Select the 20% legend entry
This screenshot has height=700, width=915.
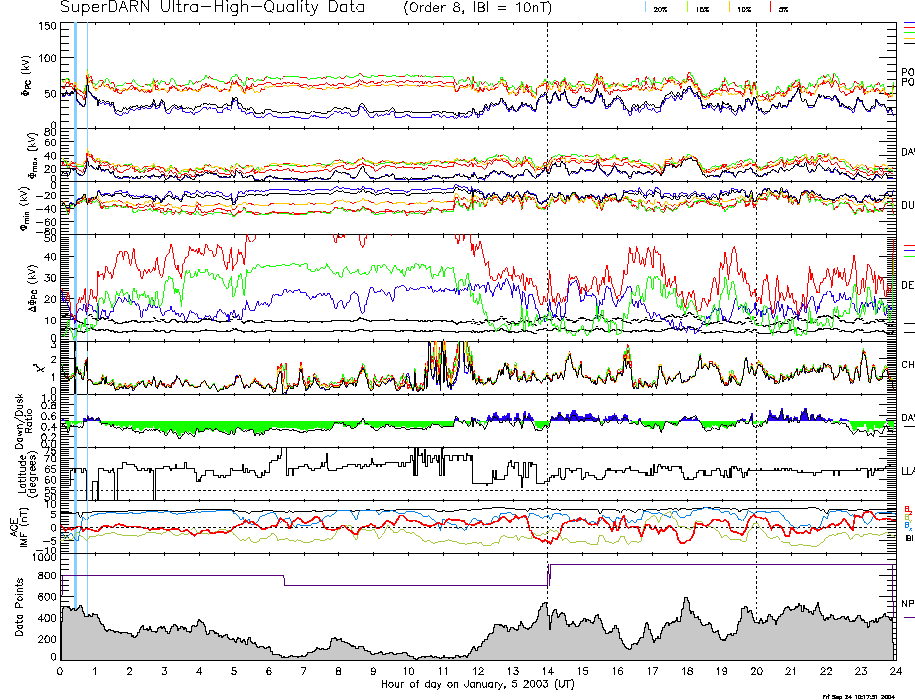coord(660,8)
